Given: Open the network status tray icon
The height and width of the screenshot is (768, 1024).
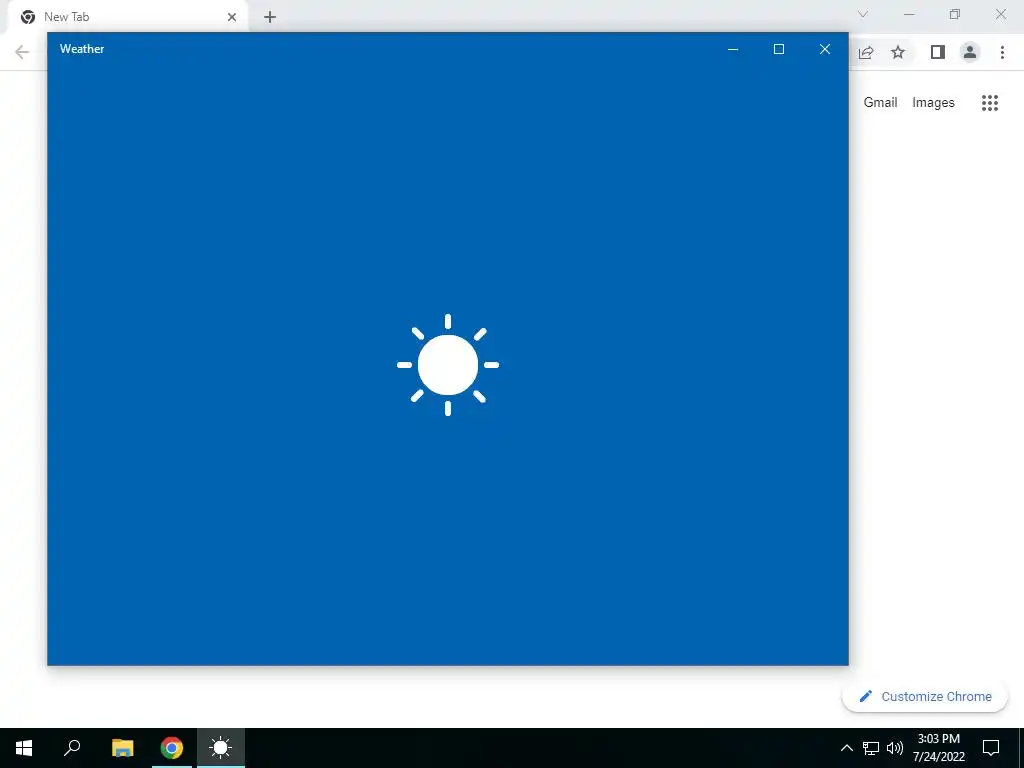Looking at the screenshot, I should 871,748.
